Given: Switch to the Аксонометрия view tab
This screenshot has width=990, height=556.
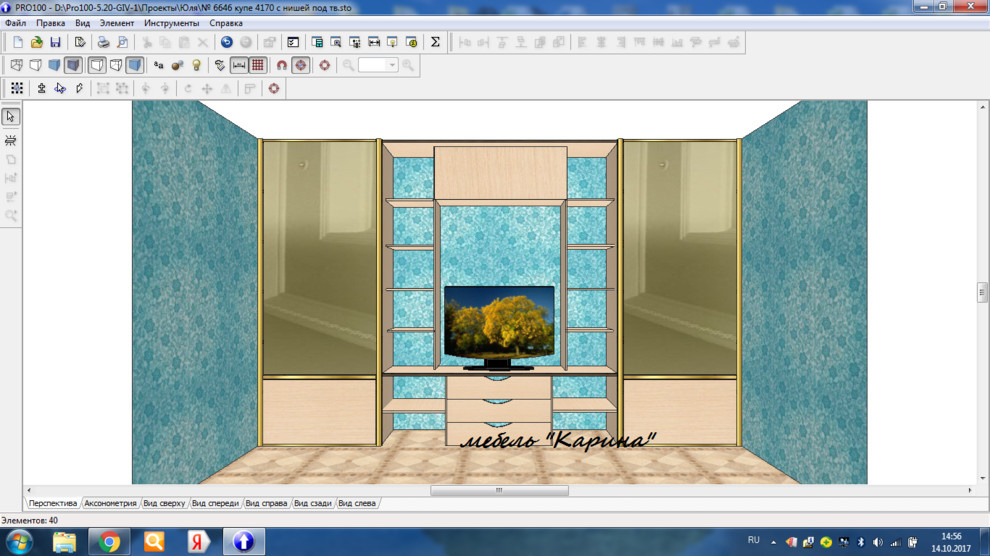Looking at the screenshot, I should [x=110, y=503].
